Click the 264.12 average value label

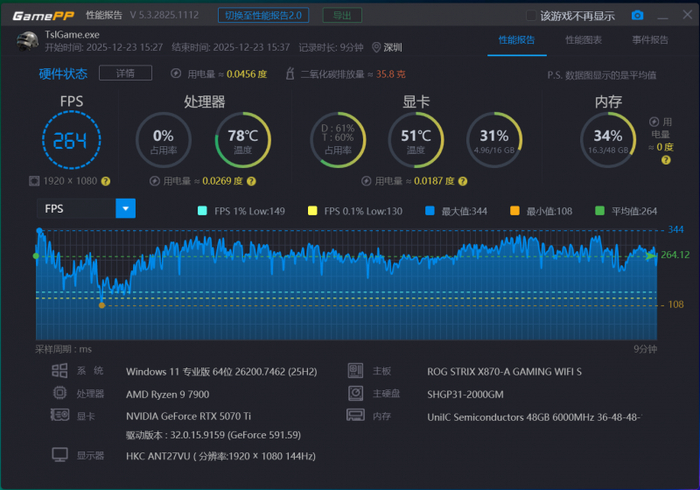[675, 255]
